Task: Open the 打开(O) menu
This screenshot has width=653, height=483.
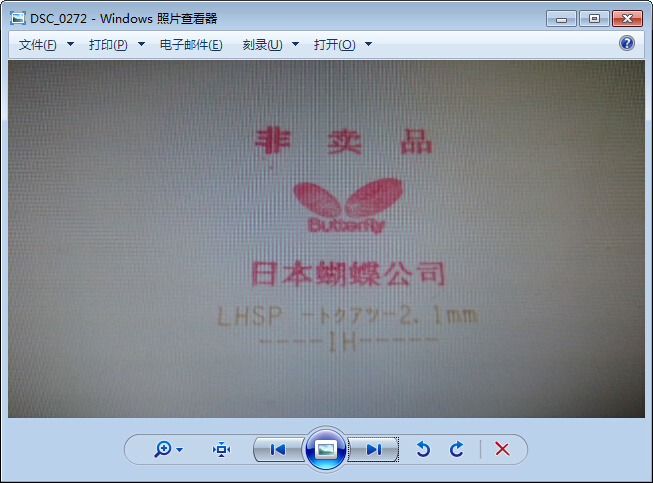Action: [334, 45]
